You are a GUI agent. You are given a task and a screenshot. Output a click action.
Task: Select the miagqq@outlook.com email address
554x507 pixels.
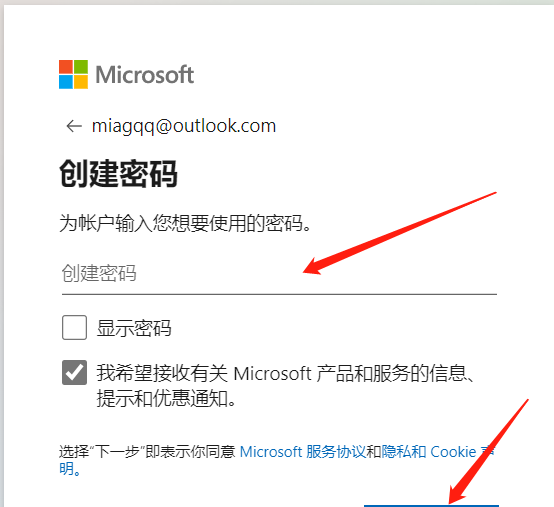184,126
